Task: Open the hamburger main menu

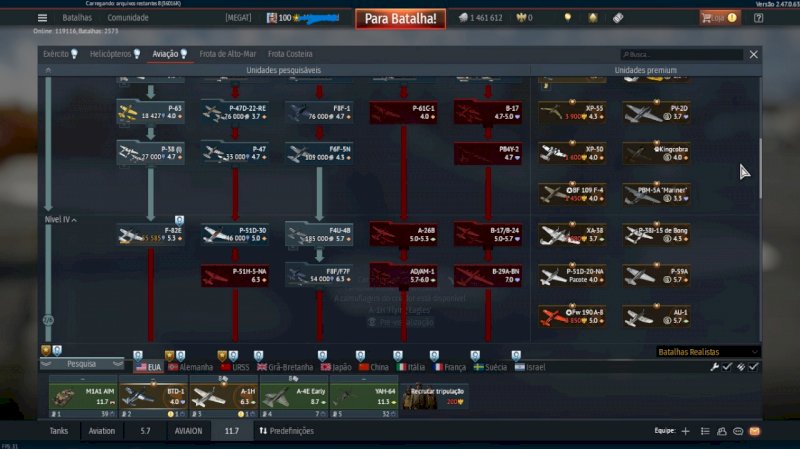Action: [x=42, y=18]
